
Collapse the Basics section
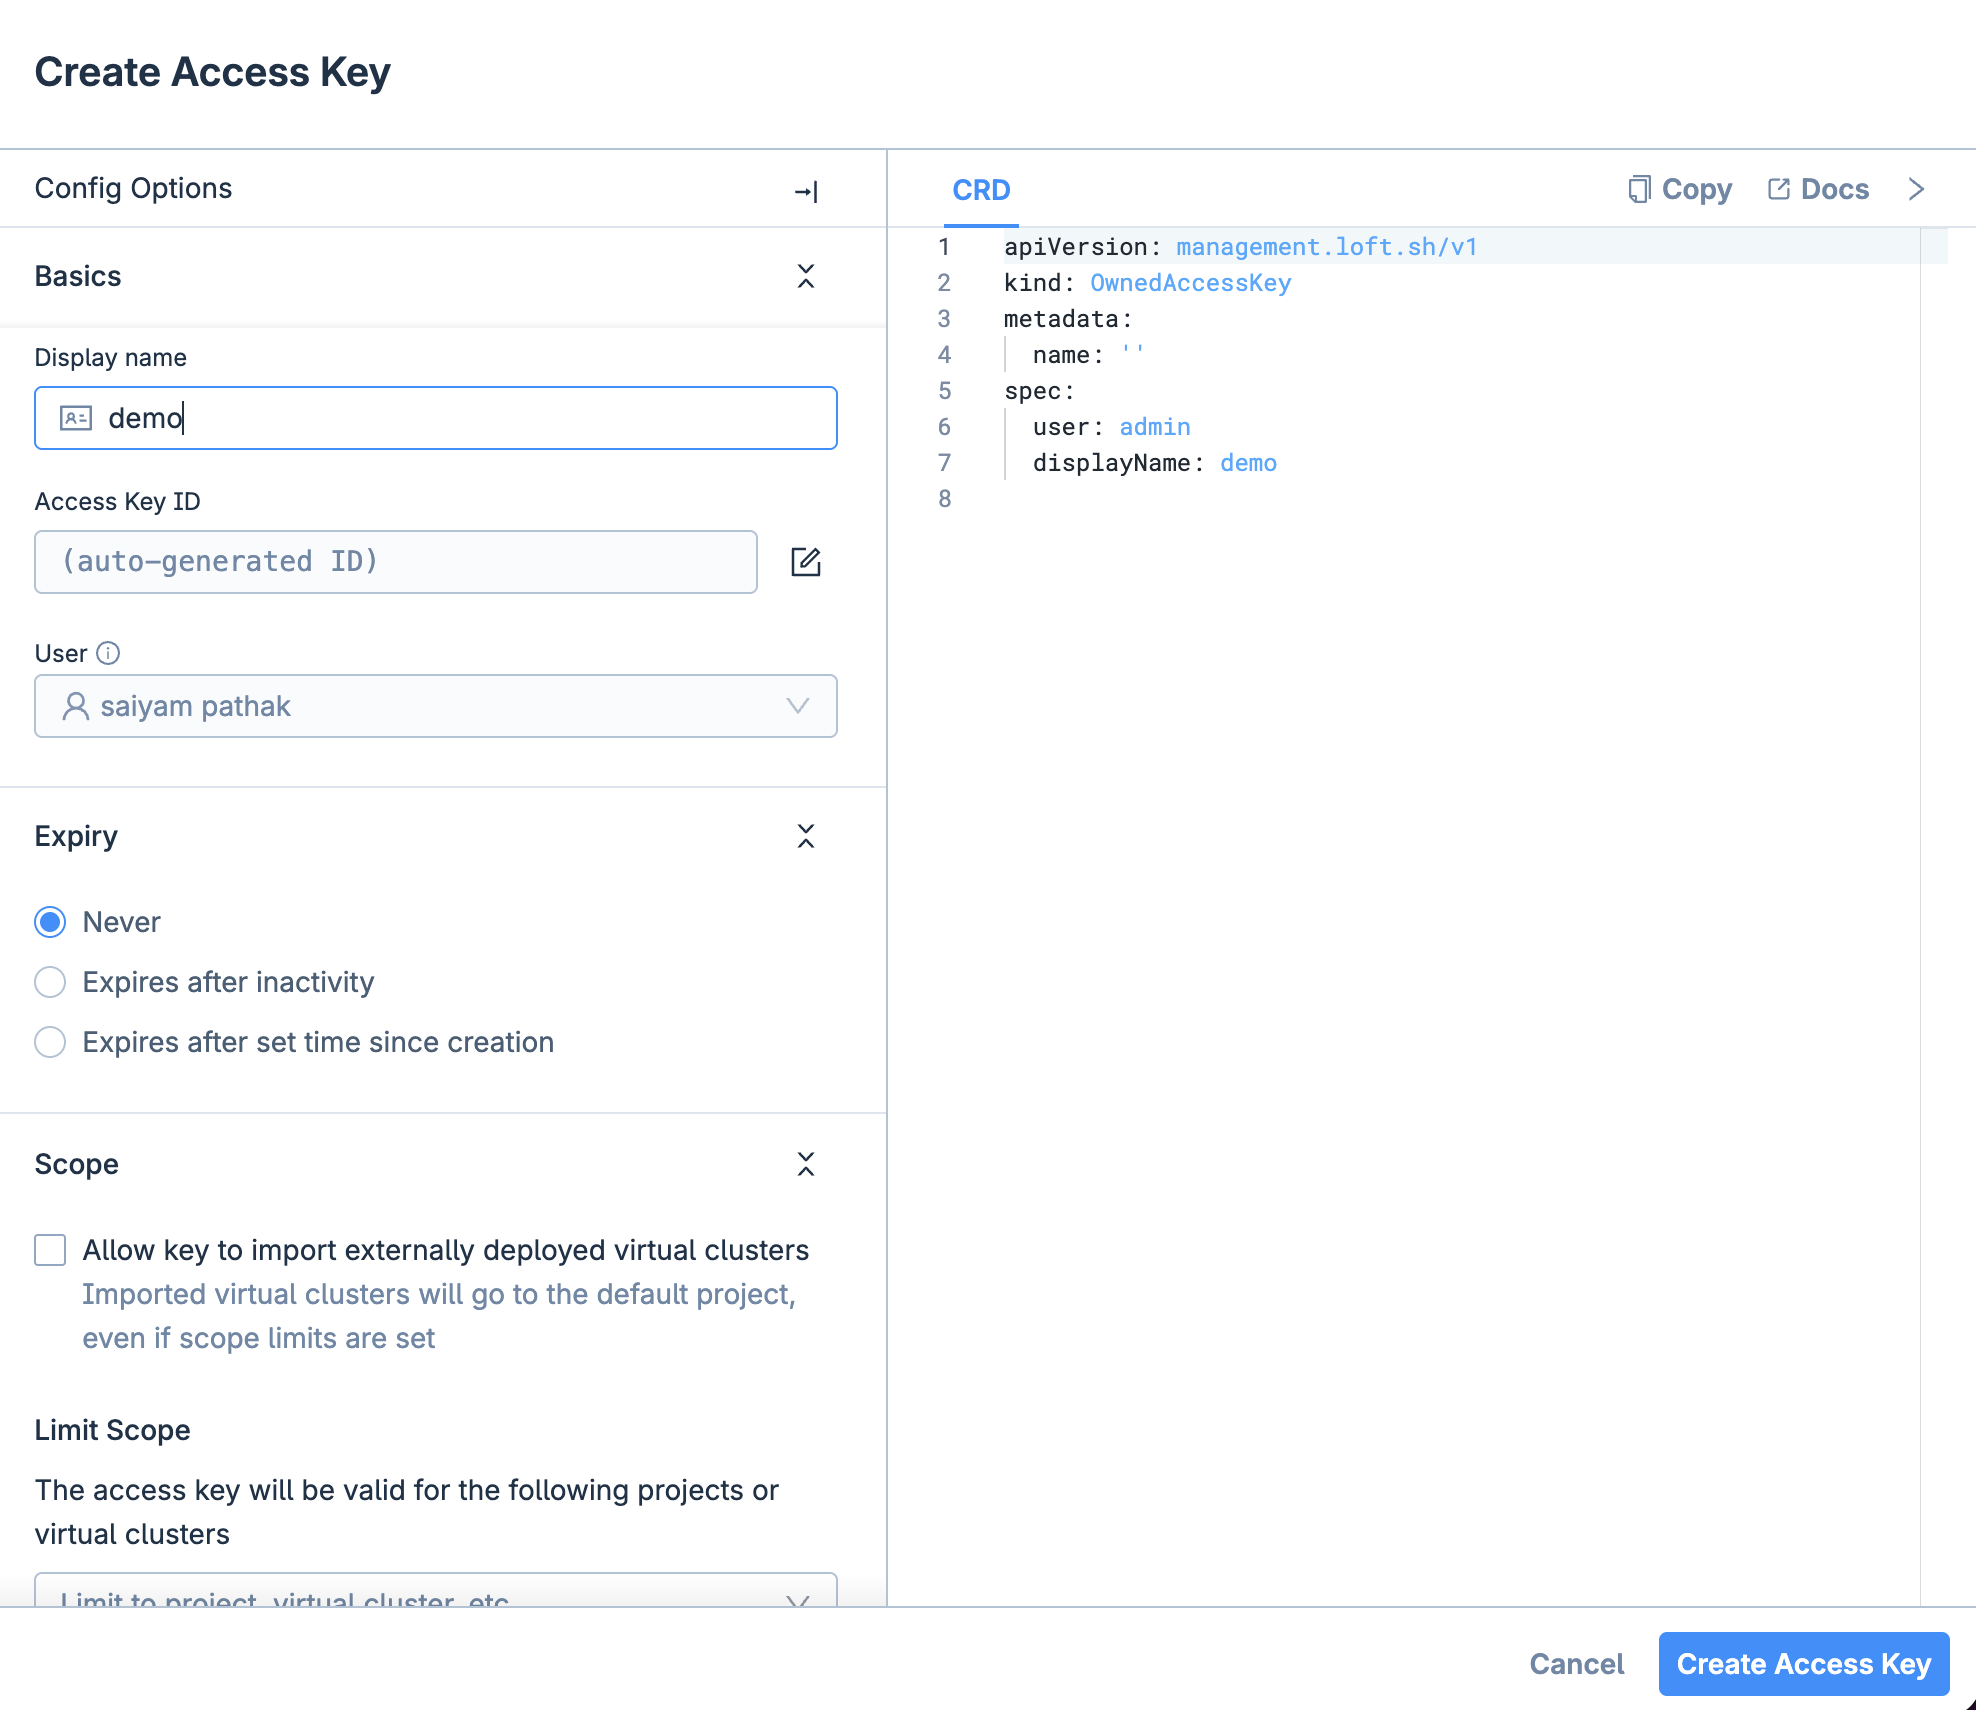806,276
